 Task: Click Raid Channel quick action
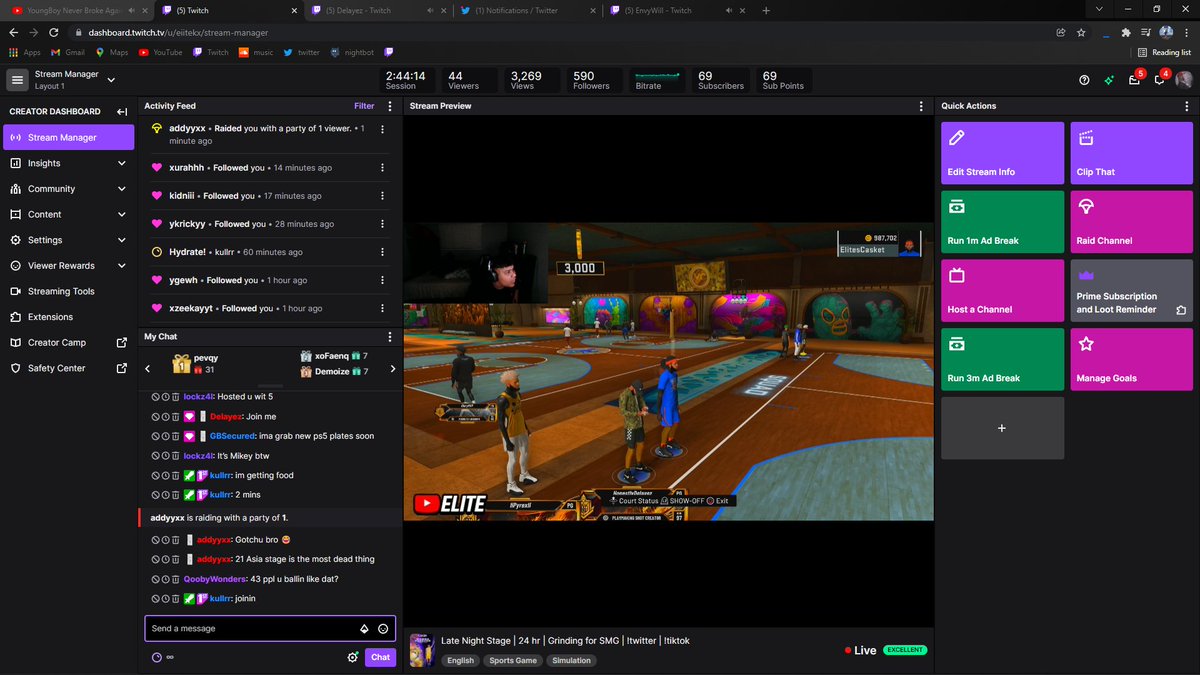[1132, 222]
